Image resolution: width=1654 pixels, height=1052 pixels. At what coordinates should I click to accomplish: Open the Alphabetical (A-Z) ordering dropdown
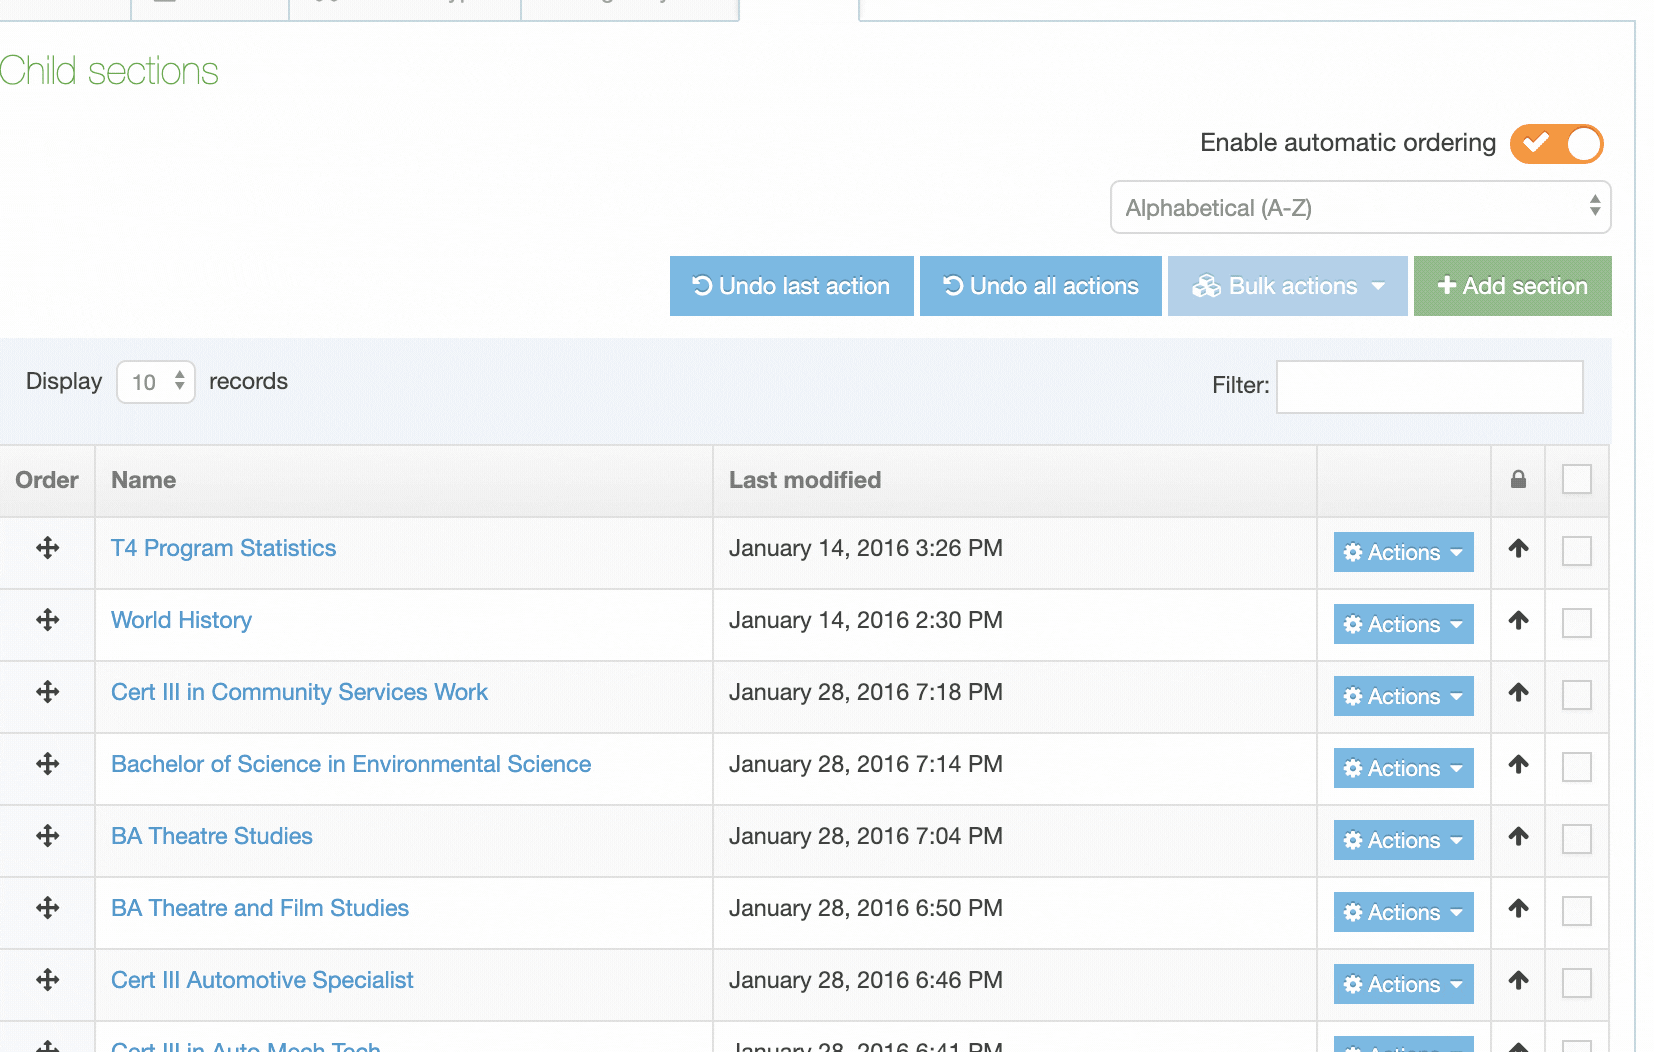[1360, 208]
